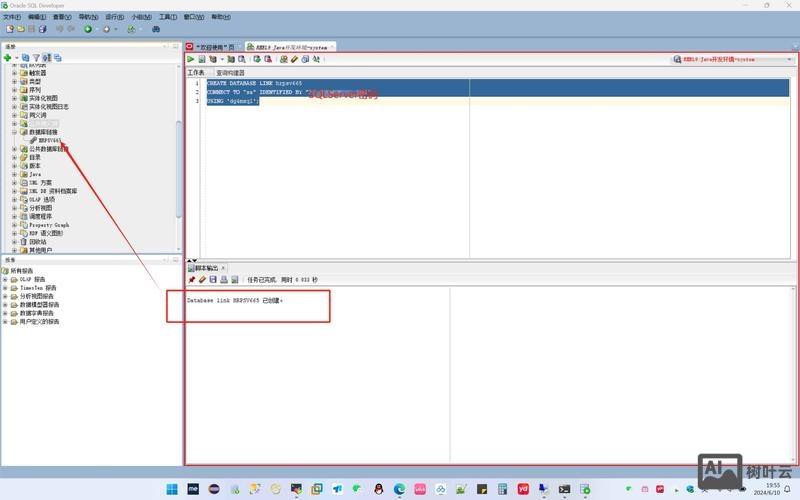Expand the 公共数据库链接 tree node
This screenshot has height=500, width=800.
pos(14,149)
